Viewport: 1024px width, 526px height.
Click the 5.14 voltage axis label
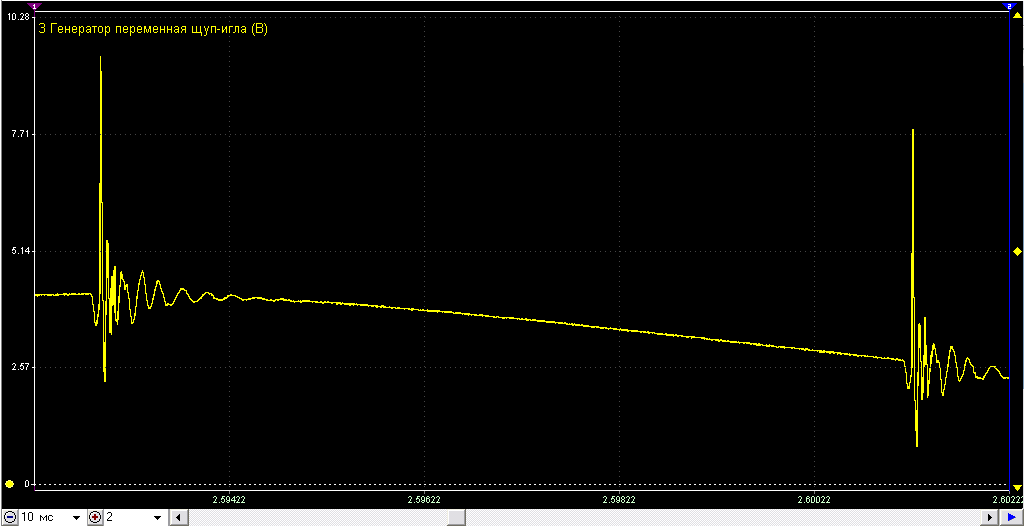click(20, 251)
